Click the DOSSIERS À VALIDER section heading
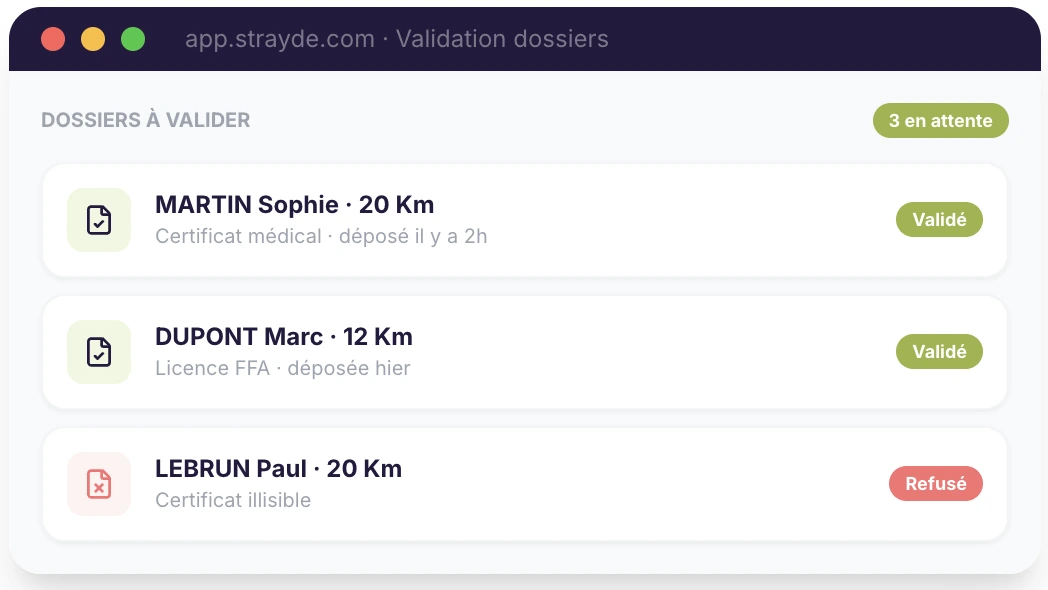 [x=145, y=120]
